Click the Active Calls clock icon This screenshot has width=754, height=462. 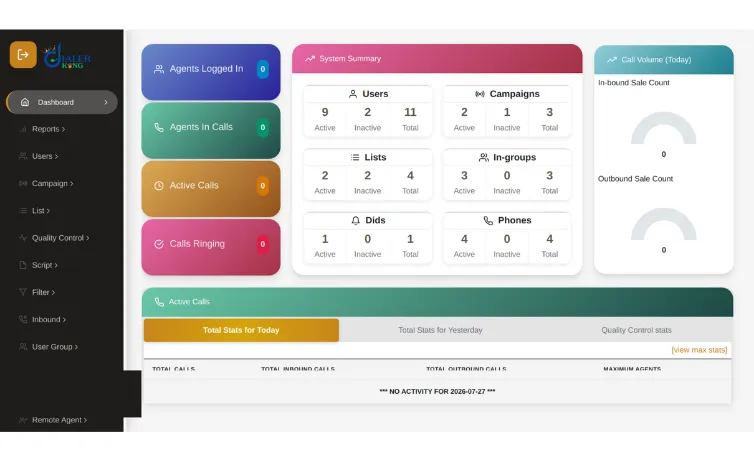click(x=159, y=186)
